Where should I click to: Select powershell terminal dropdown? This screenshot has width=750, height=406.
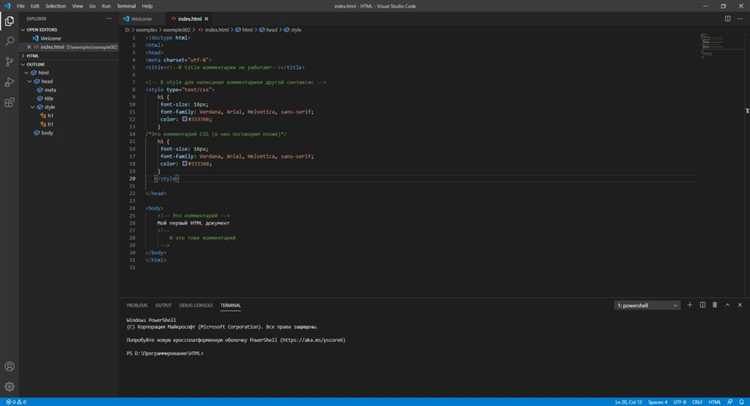point(647,305)
